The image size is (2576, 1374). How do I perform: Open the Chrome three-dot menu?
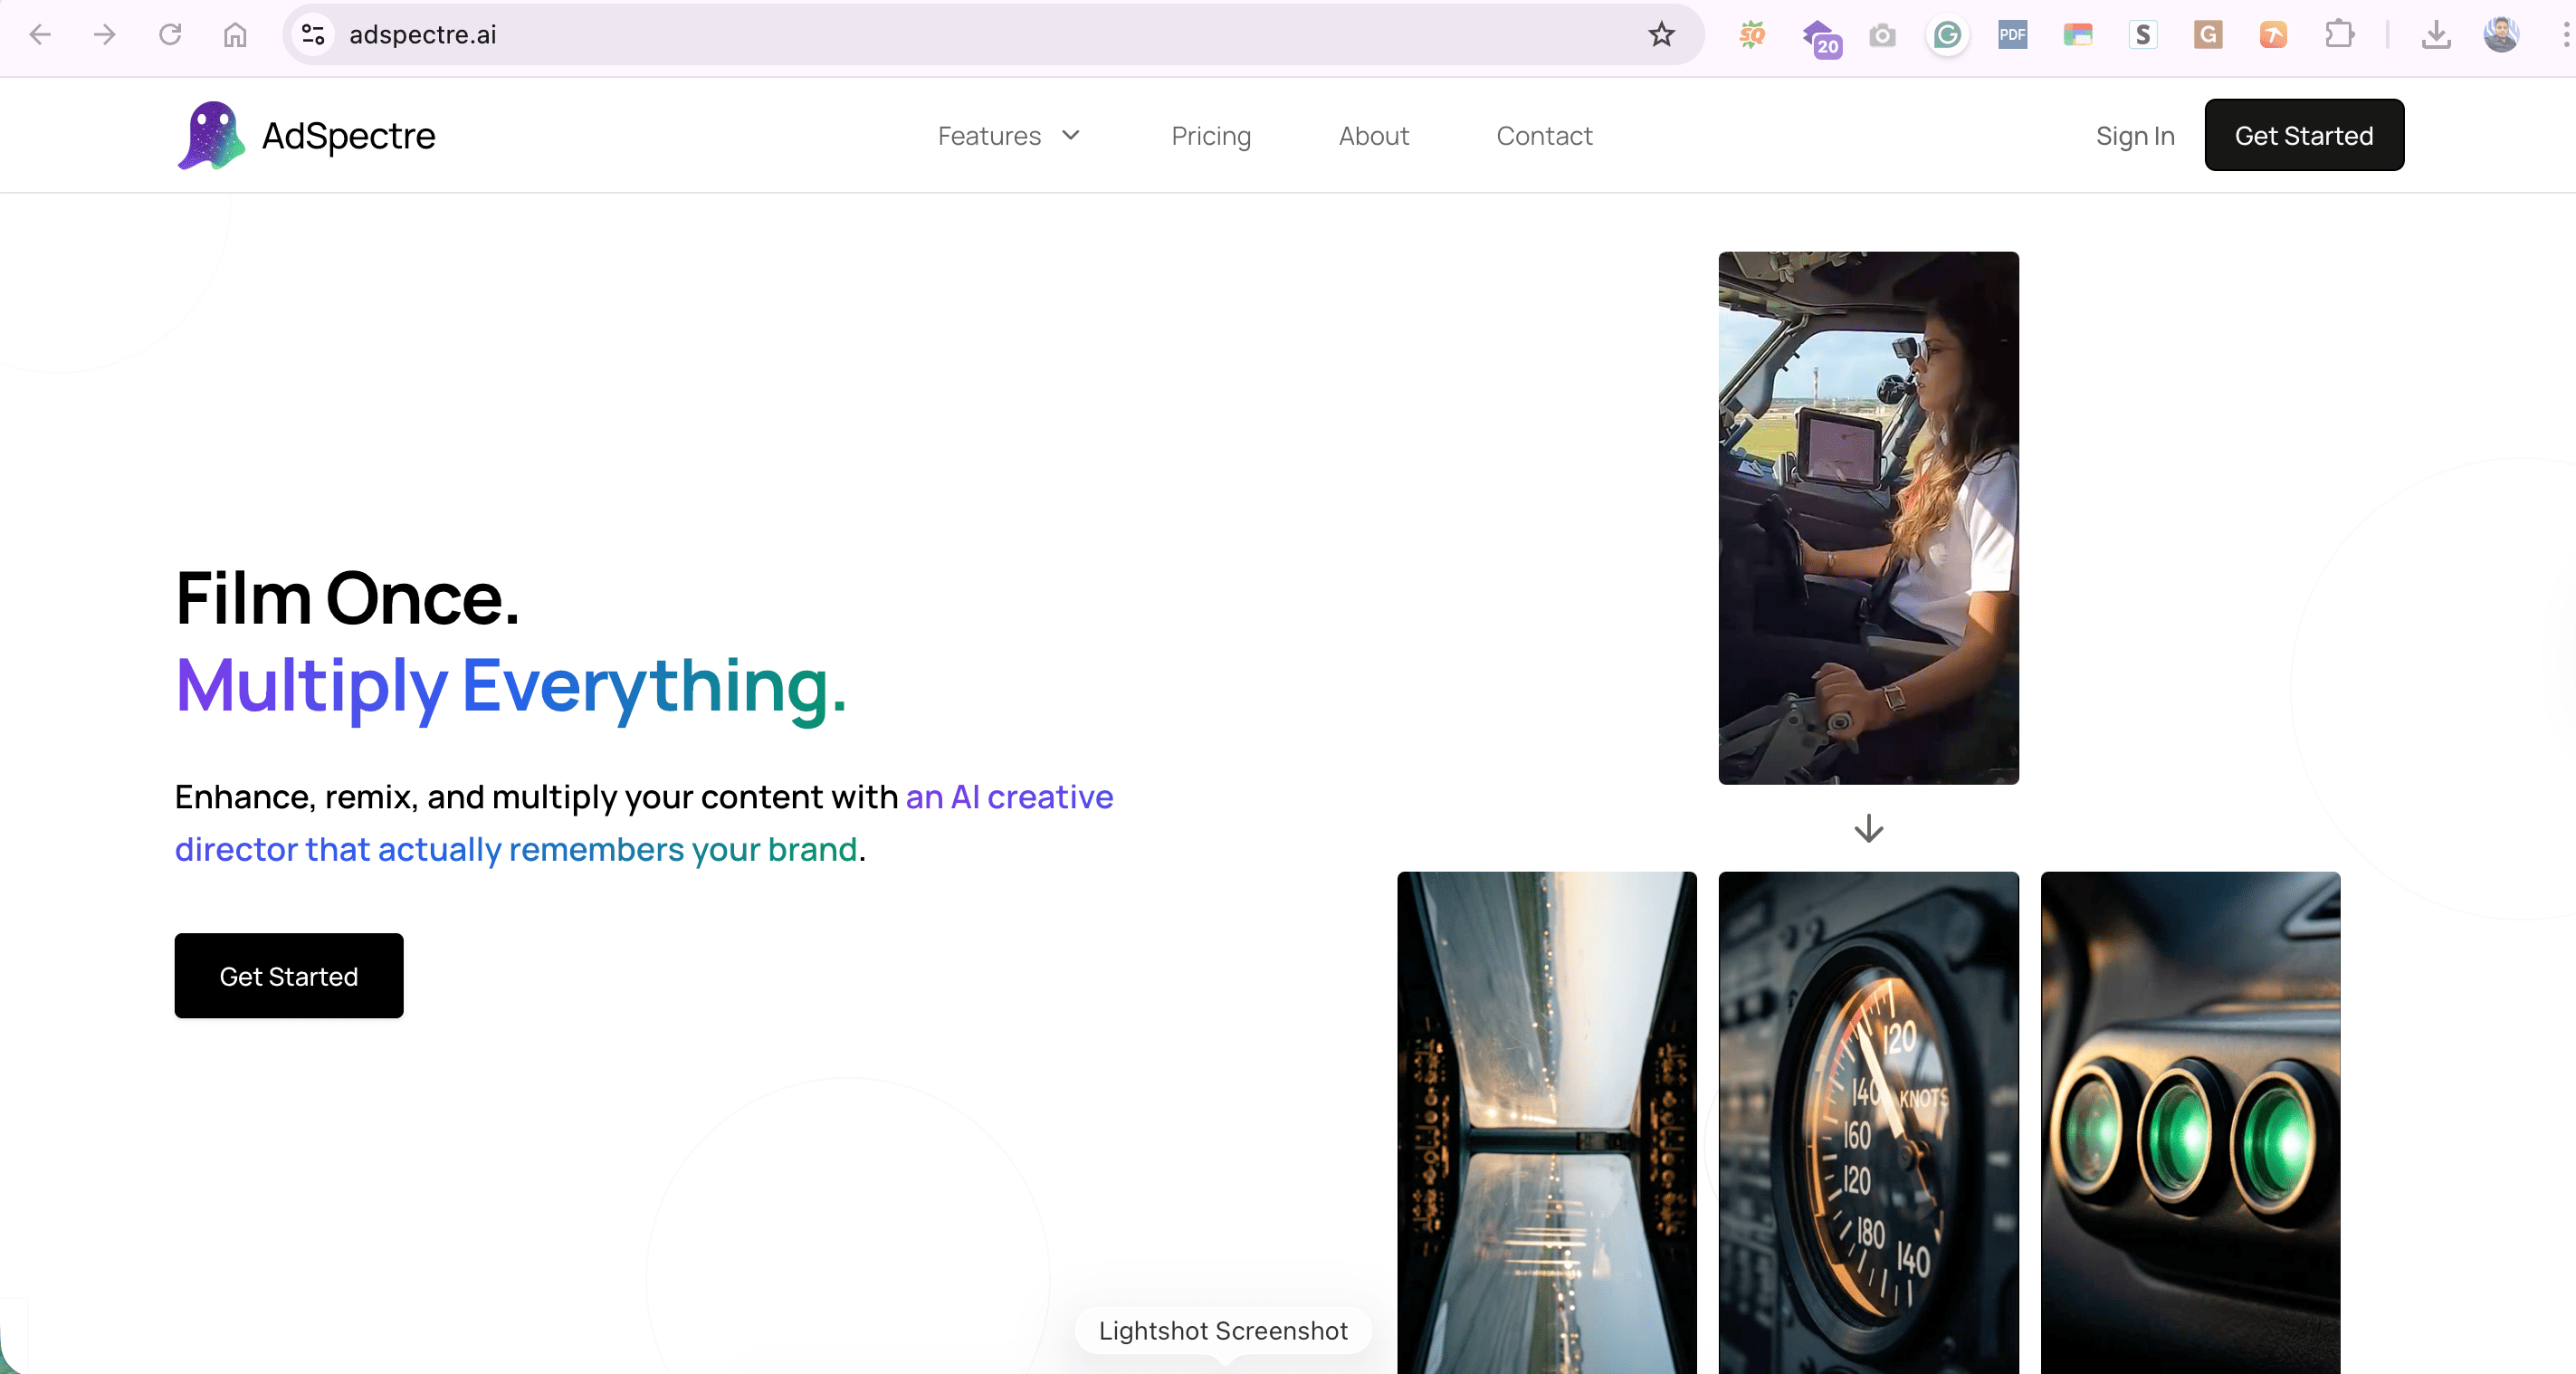click(2564, 36)
